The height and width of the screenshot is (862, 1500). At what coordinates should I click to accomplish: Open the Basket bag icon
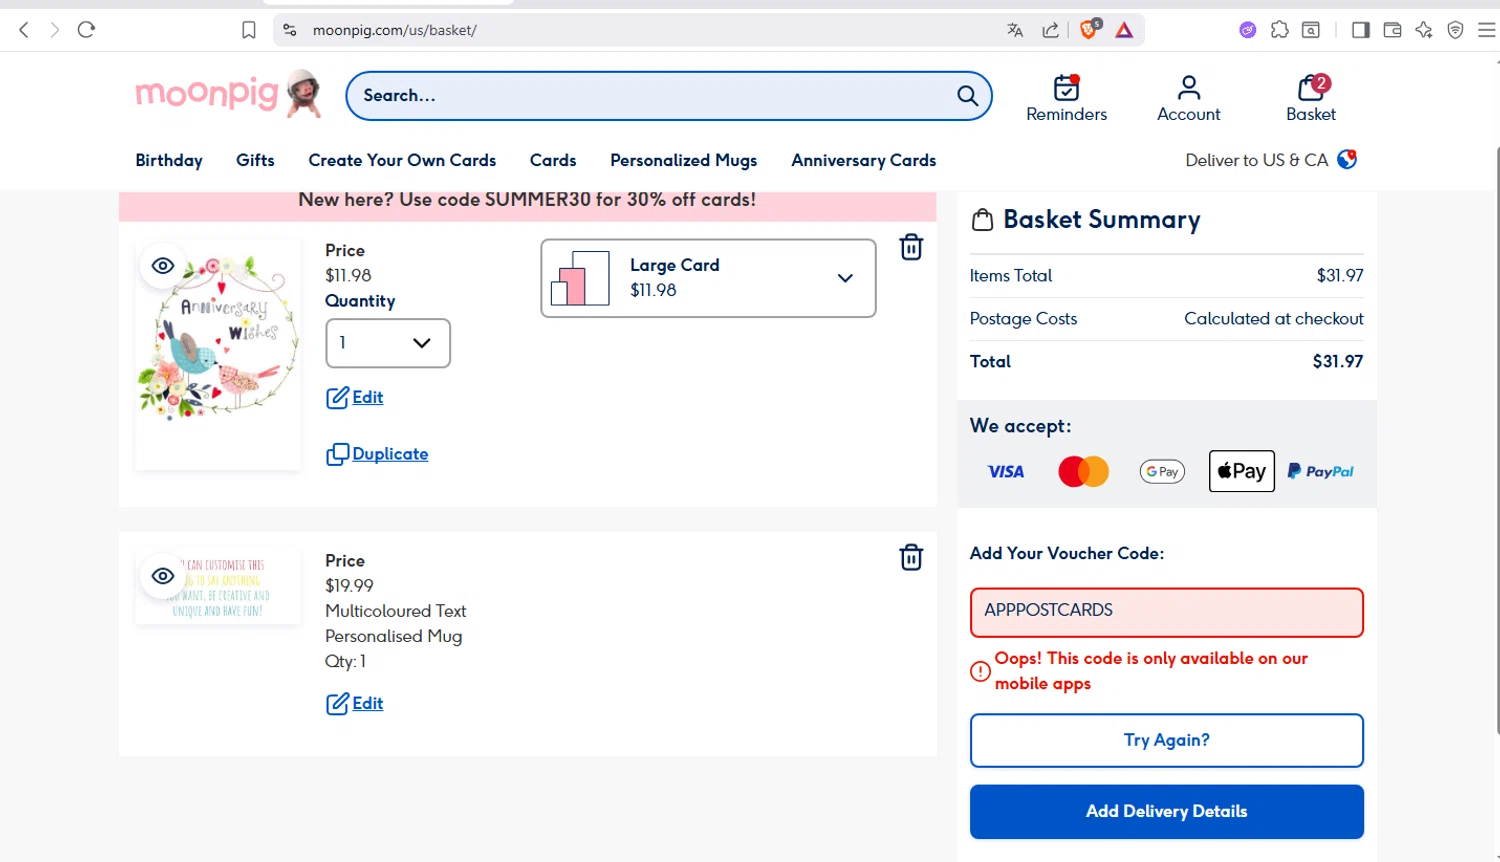point(1310,88)
